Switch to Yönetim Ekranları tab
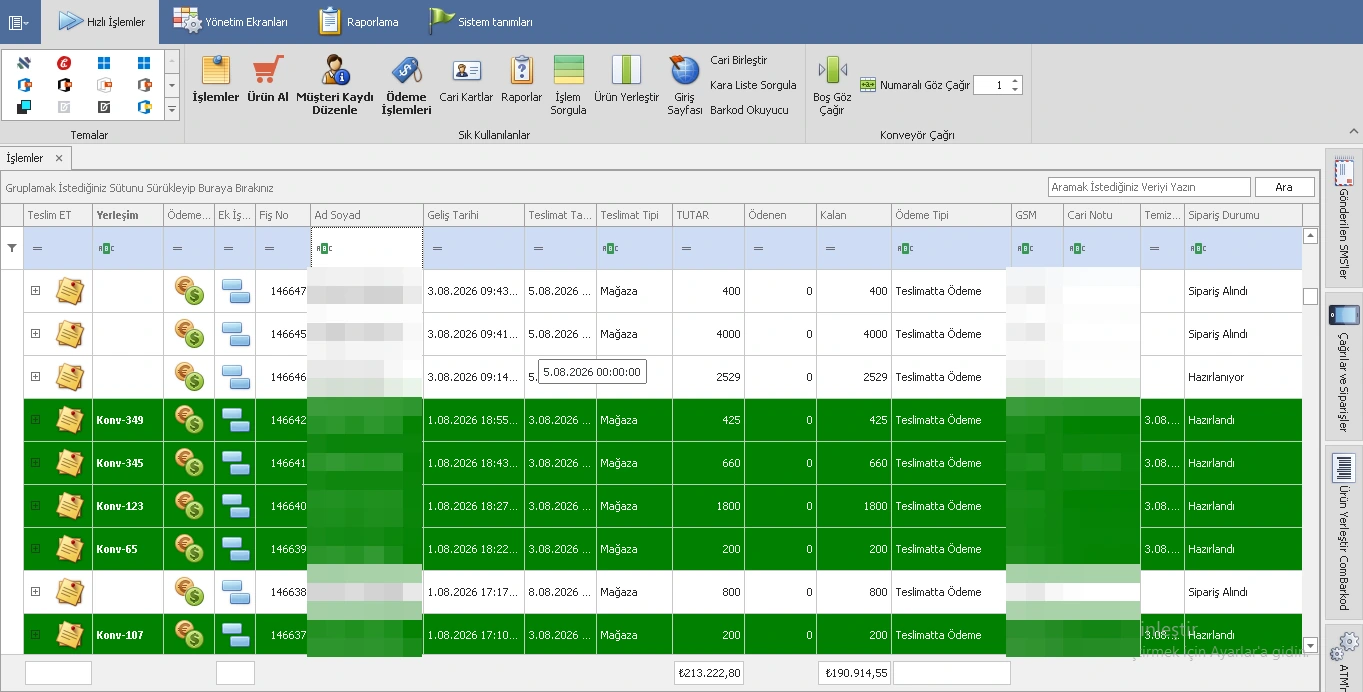 (x=230, y=21)
